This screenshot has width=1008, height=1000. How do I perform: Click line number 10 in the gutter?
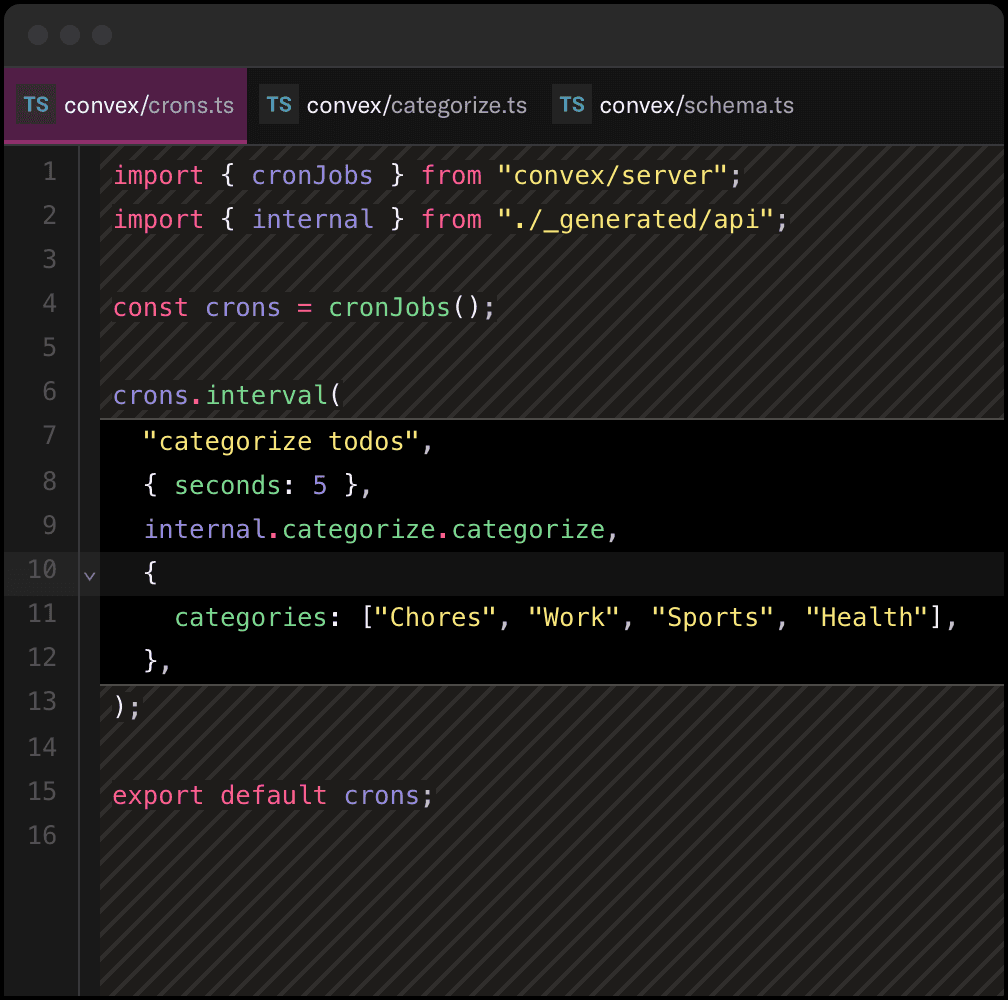point(42,569)
